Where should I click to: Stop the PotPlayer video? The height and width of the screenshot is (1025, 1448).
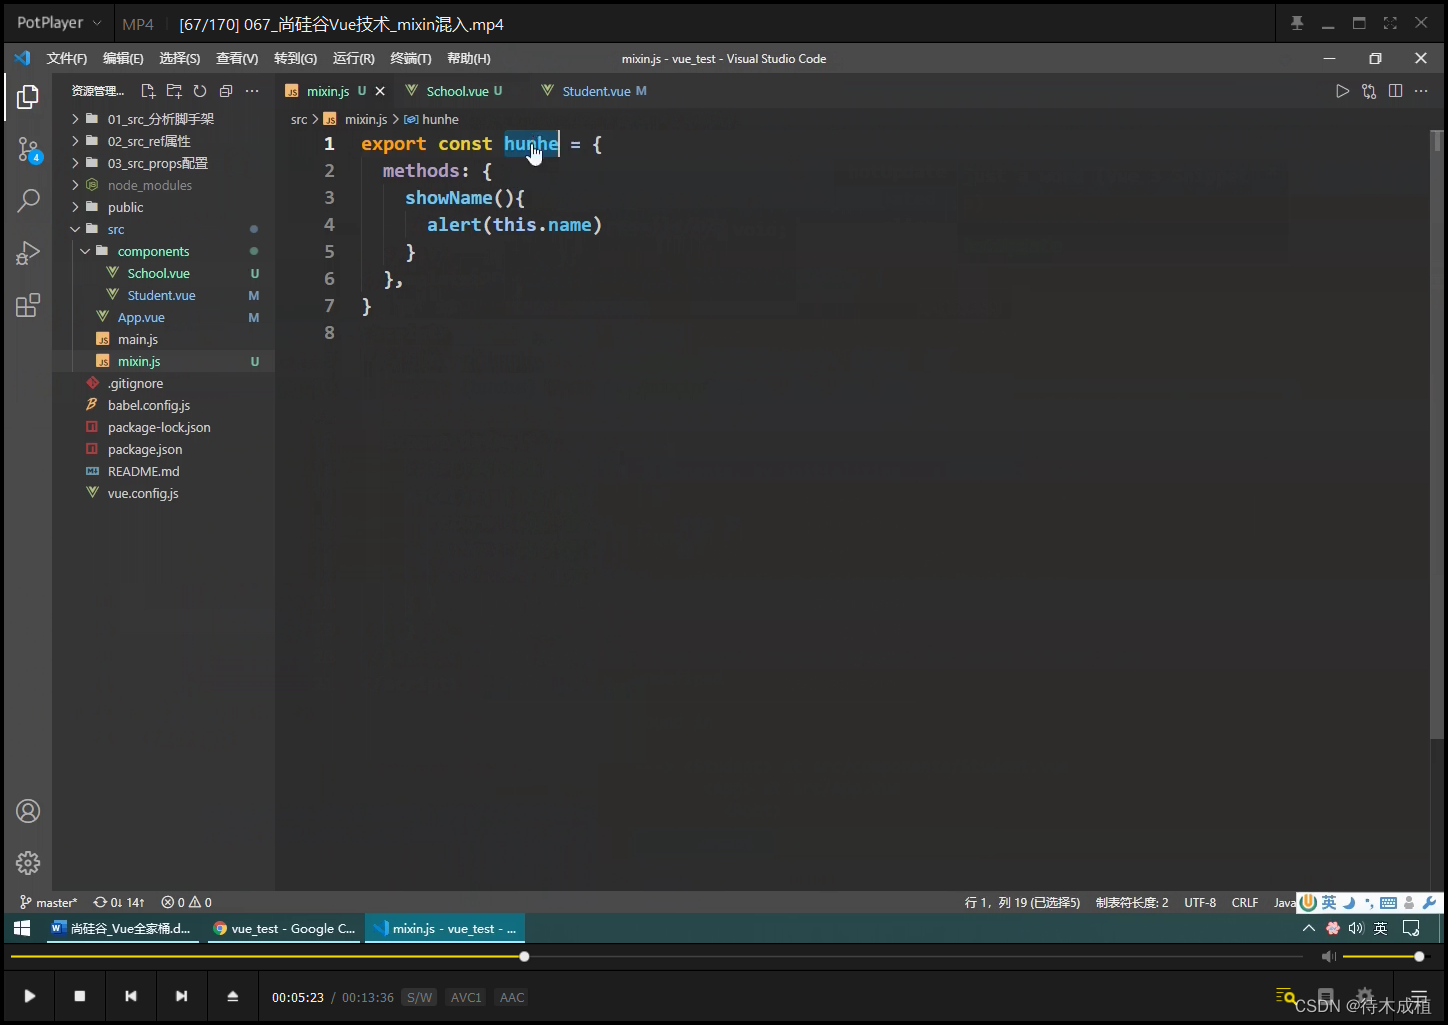click(80, 996)
